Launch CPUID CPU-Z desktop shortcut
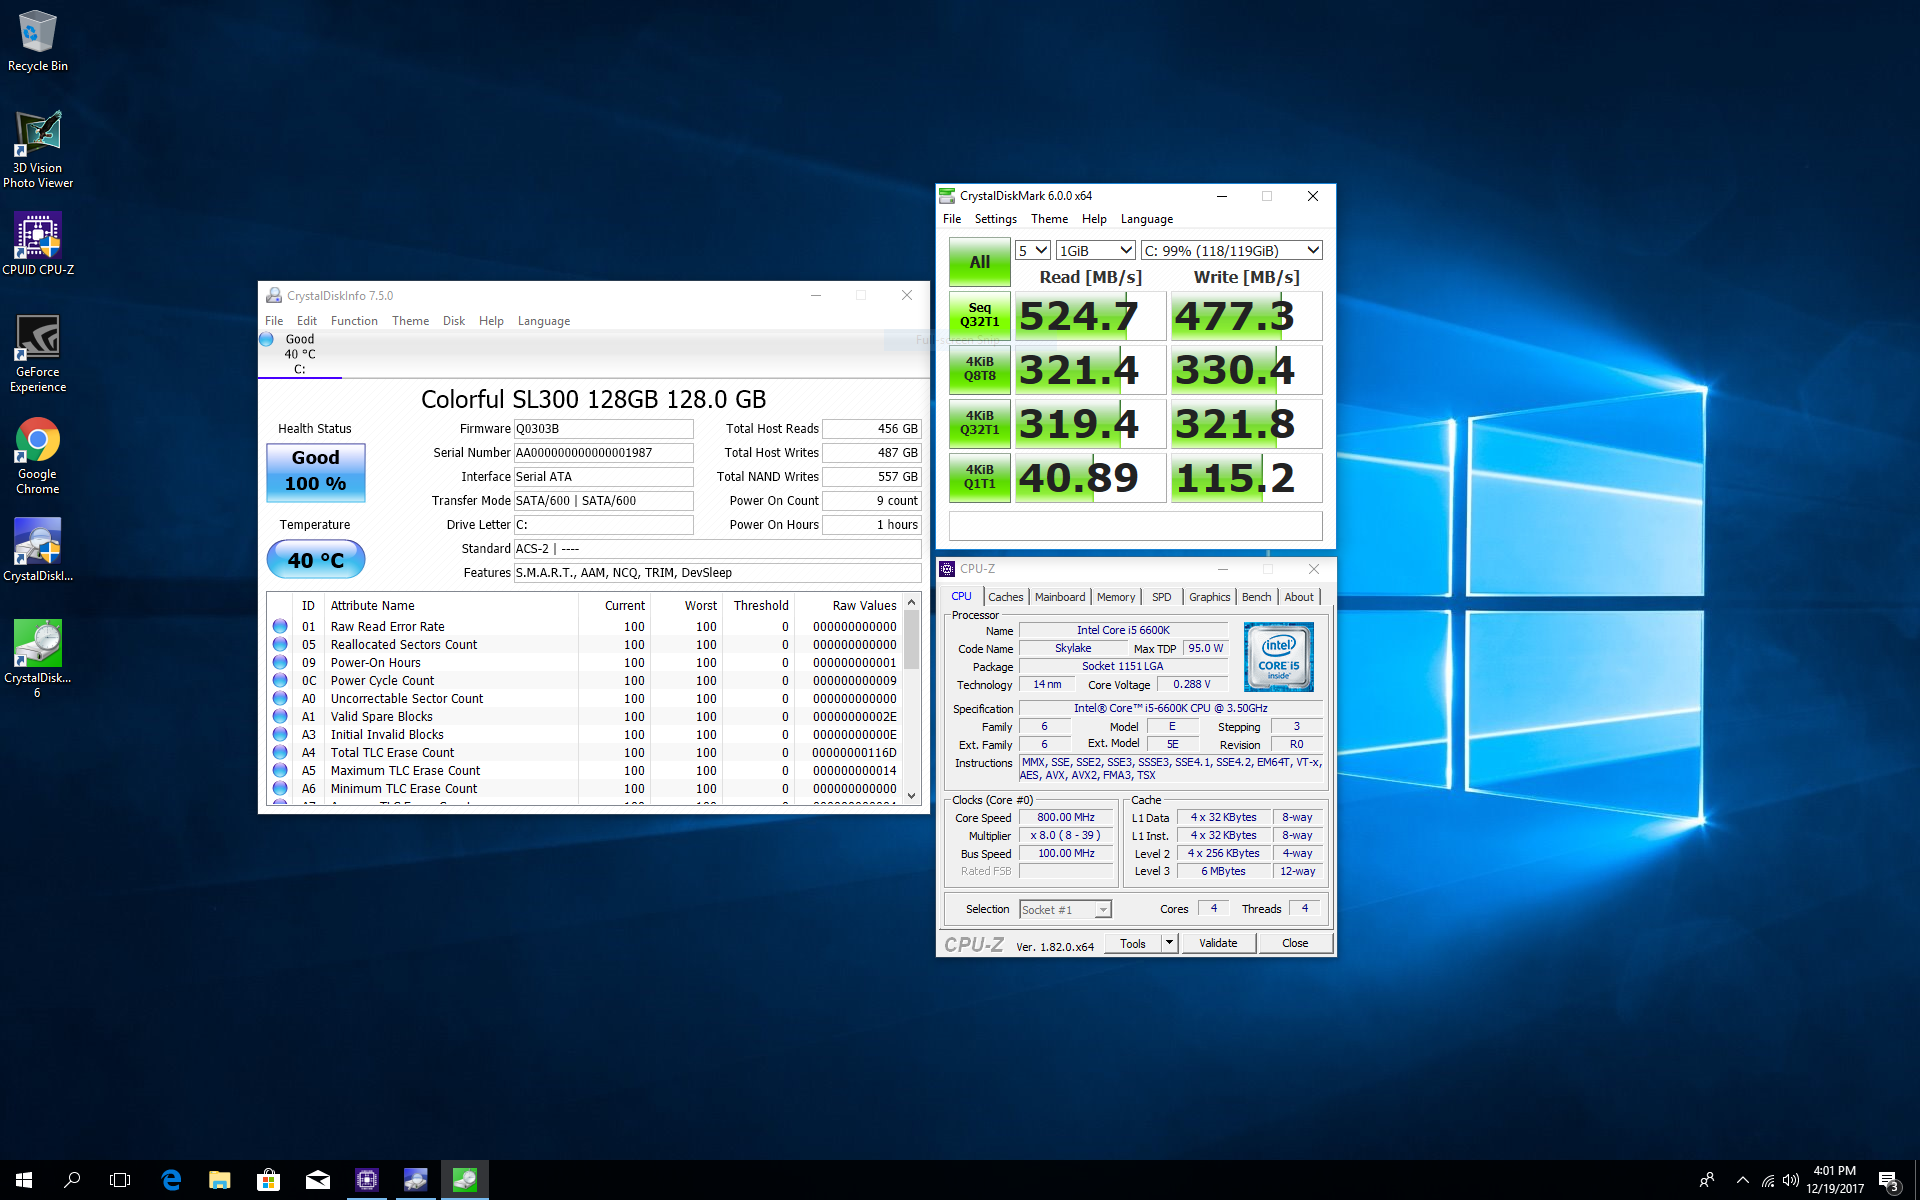The width and height of the screenshot is (1920, 1200). [x=37, y=243]
